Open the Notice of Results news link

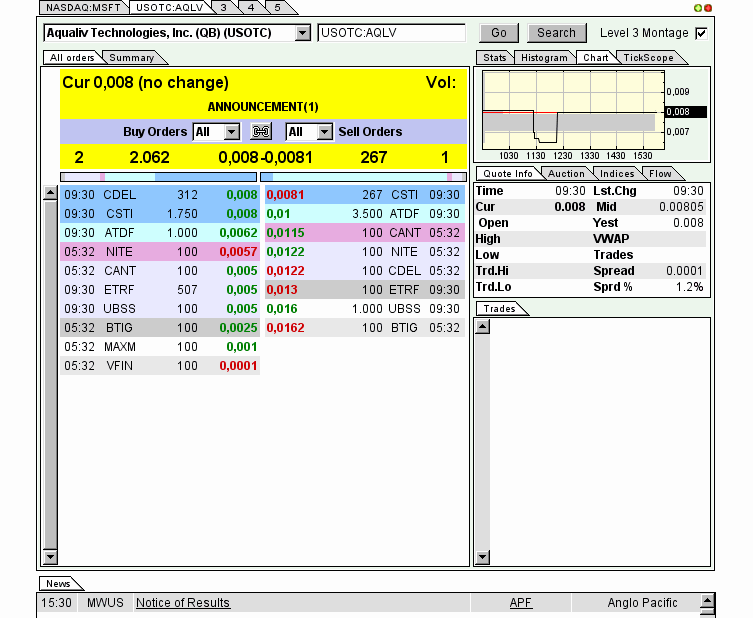pyautogui.click(x=182, y=603)
